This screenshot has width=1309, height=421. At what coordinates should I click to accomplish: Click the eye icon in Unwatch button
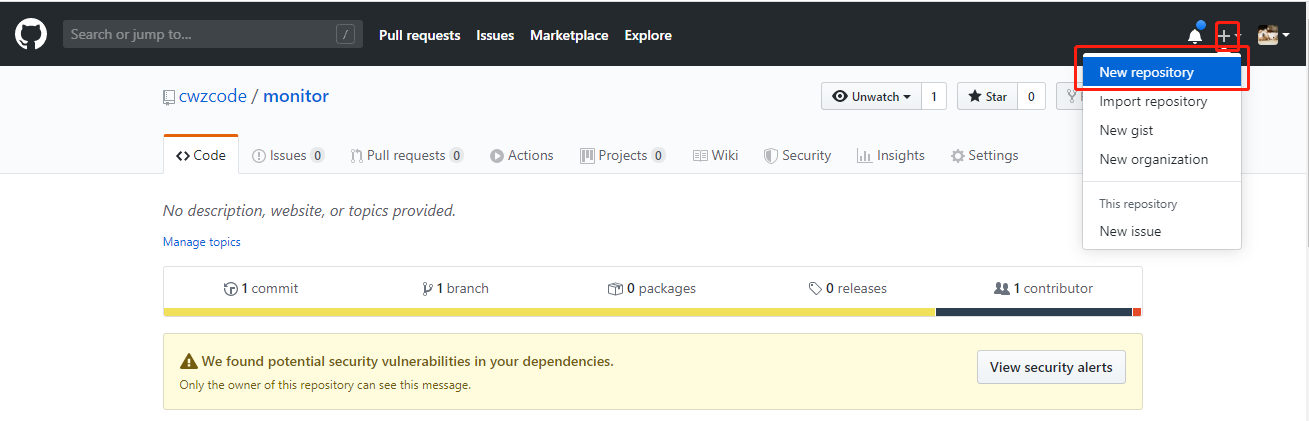(840, 97)
